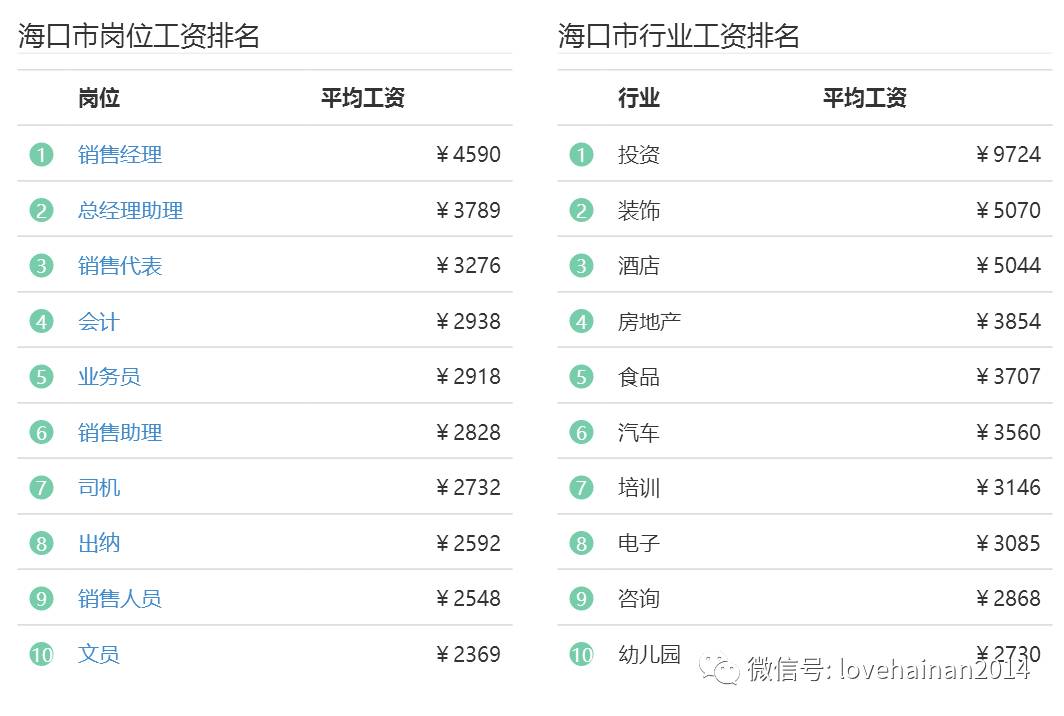Screen dimensions: 1064x716
Task: Select the 会计 position entry
Action: [98, 321]
